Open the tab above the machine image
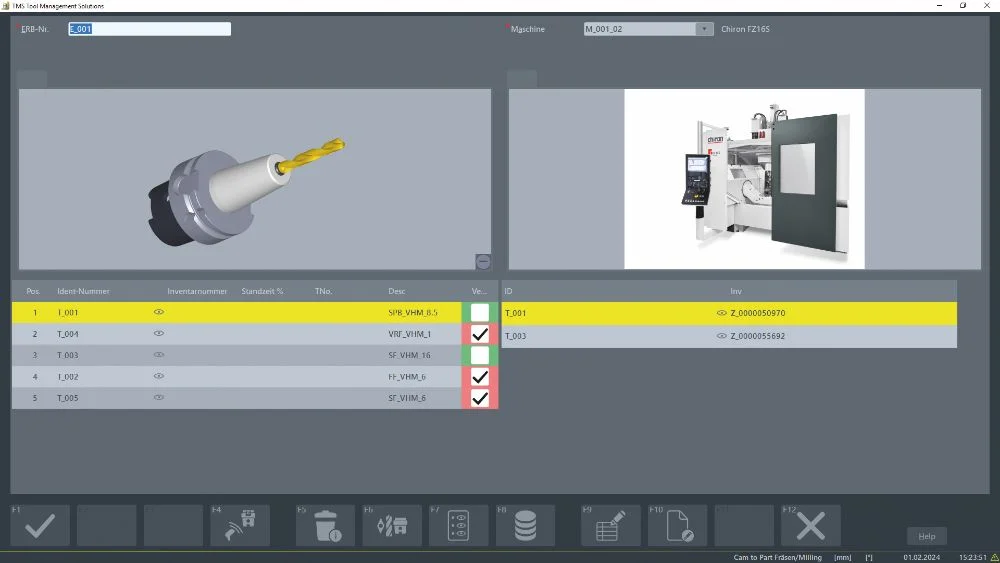The width and height of the screenshot is (1000, 563). 522,80
